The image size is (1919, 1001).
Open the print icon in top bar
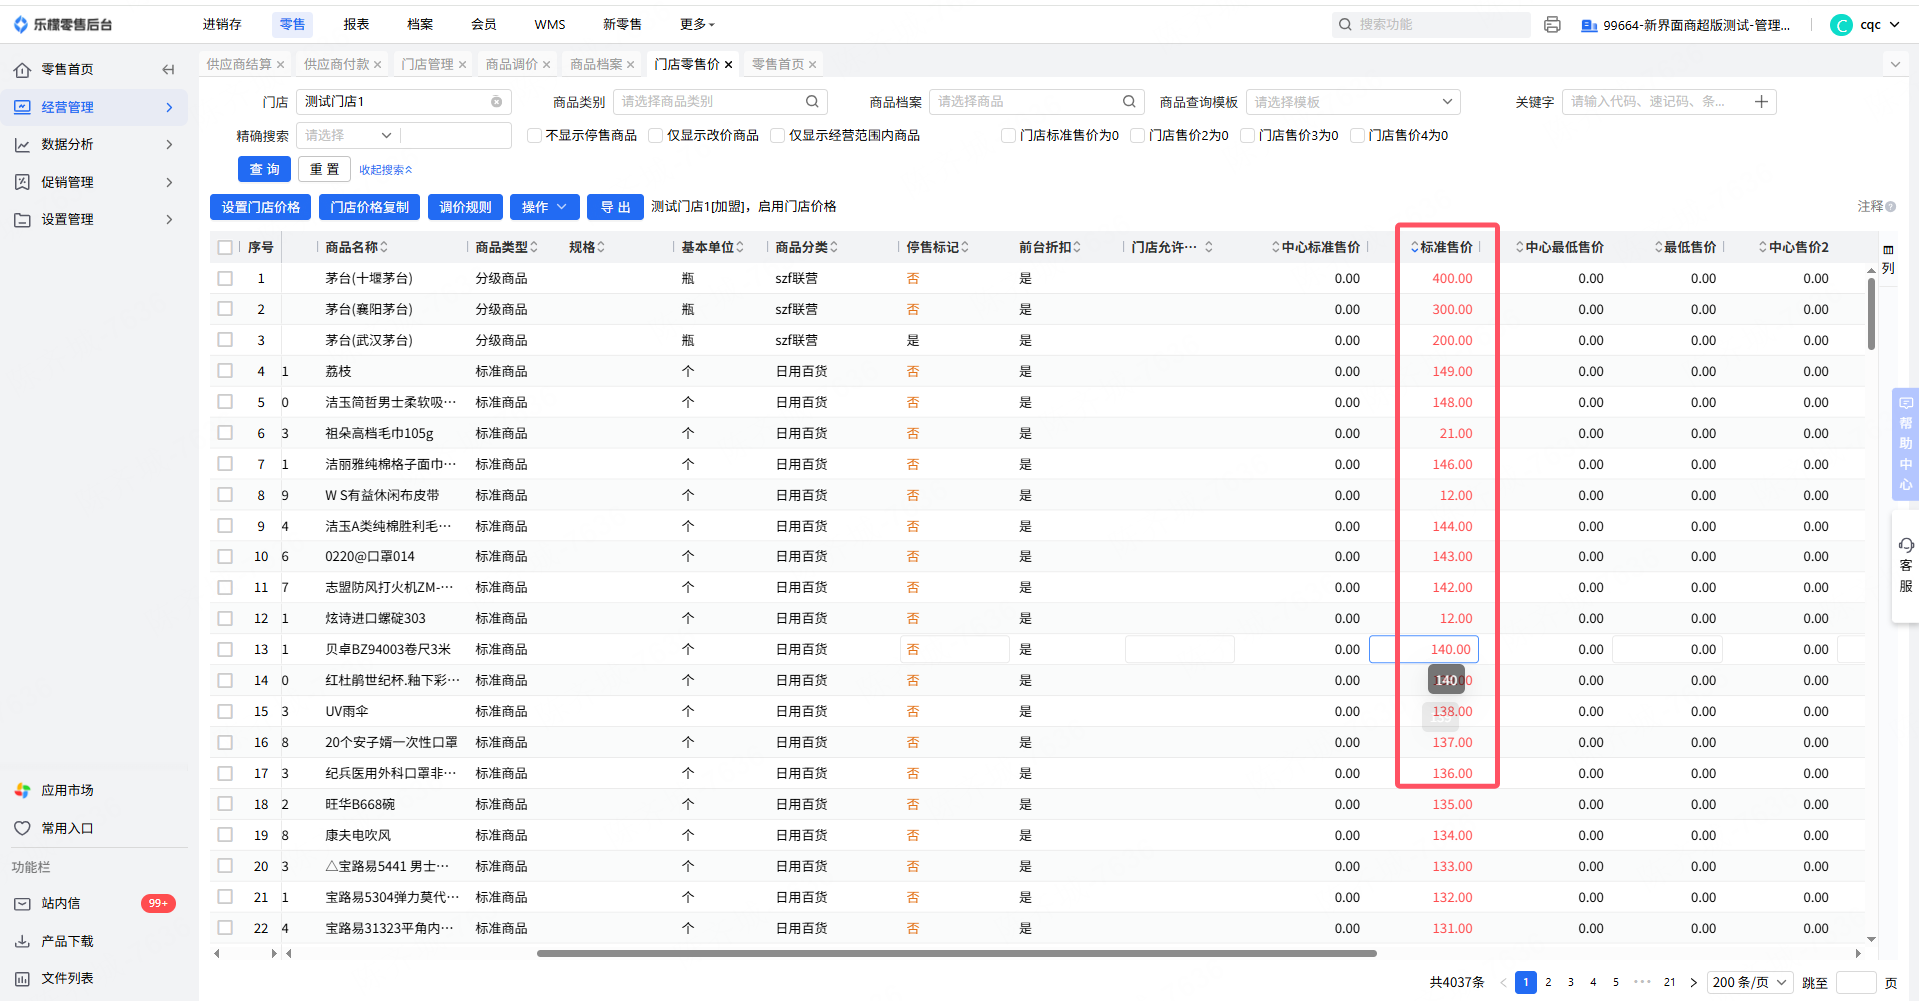pos(1552,25)
